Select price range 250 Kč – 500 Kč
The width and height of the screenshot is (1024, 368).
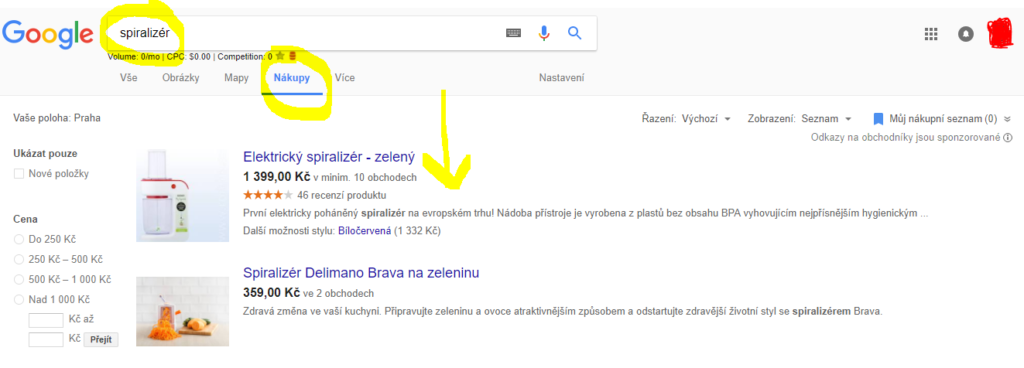19,259
